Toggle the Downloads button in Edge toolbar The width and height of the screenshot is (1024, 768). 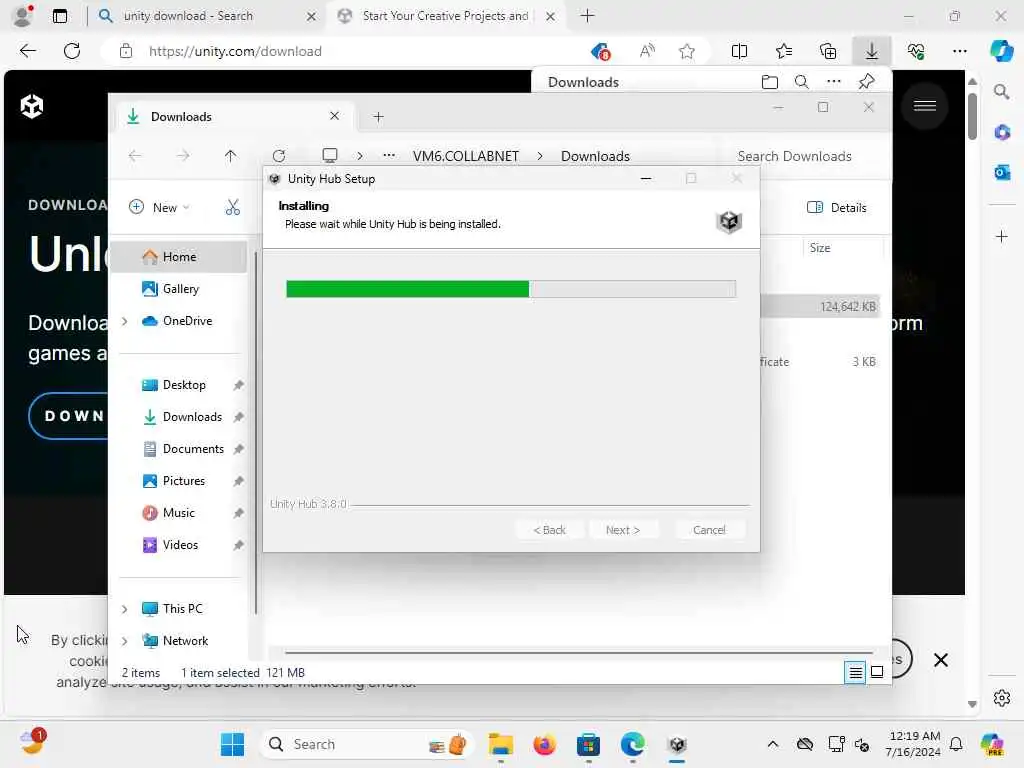[x=872, y=51]
